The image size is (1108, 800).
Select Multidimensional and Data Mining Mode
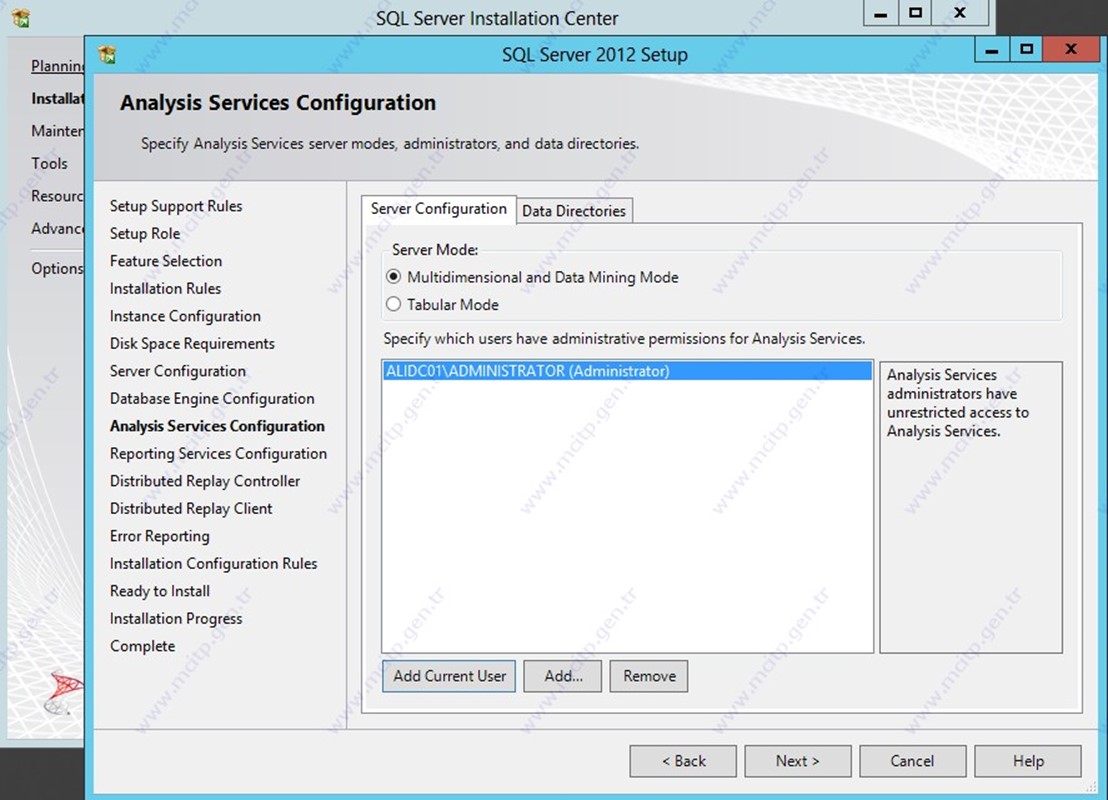394,277
